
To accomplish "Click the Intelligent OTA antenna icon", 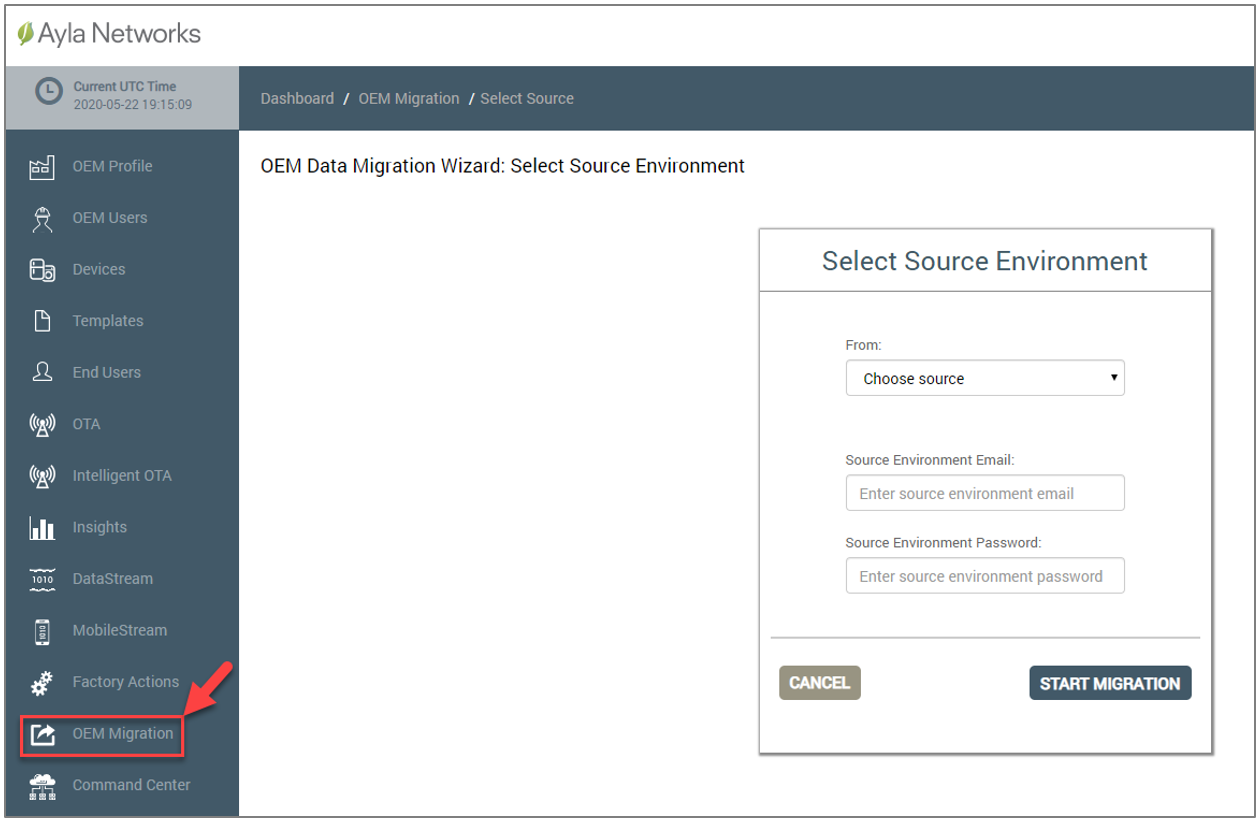I will (x=42, y=476).
